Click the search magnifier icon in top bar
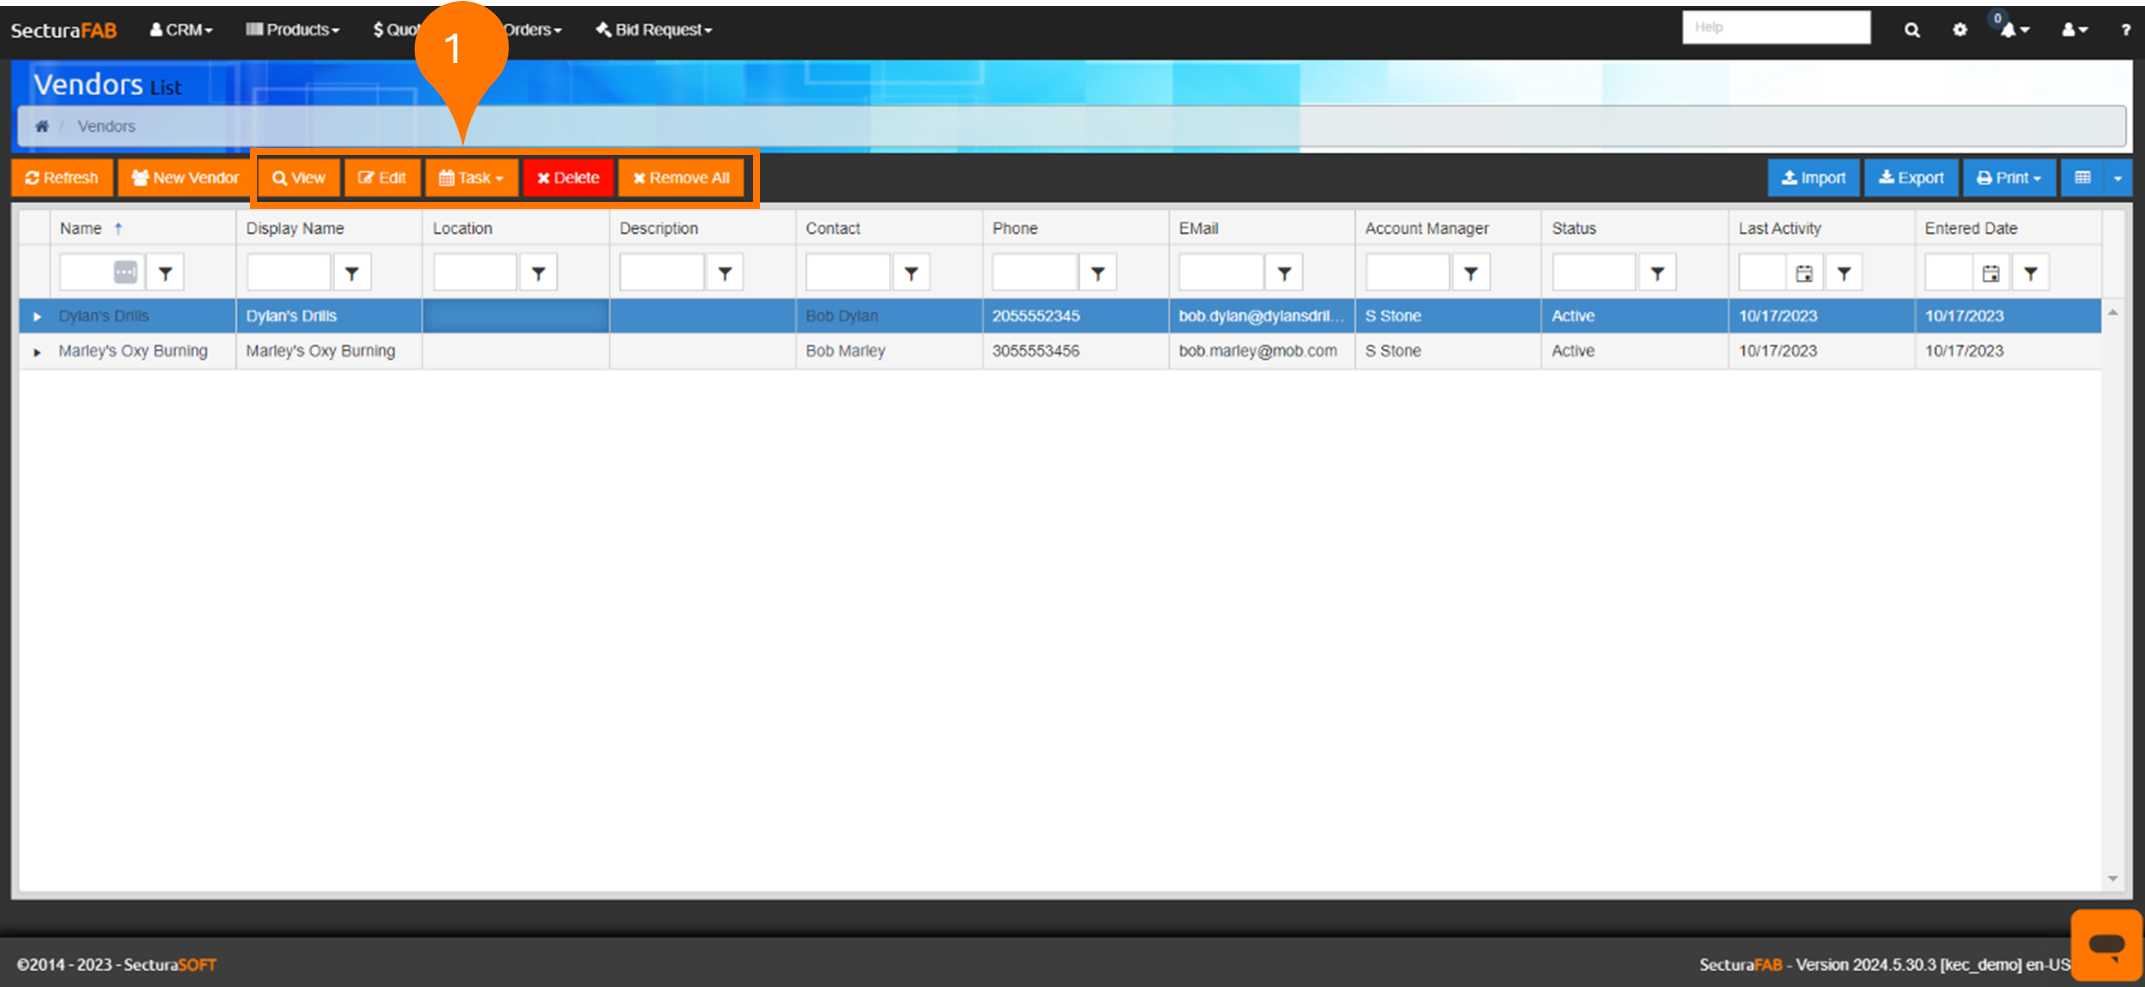The width and height of the screenshot is (2145, 987). (1911, 30)
